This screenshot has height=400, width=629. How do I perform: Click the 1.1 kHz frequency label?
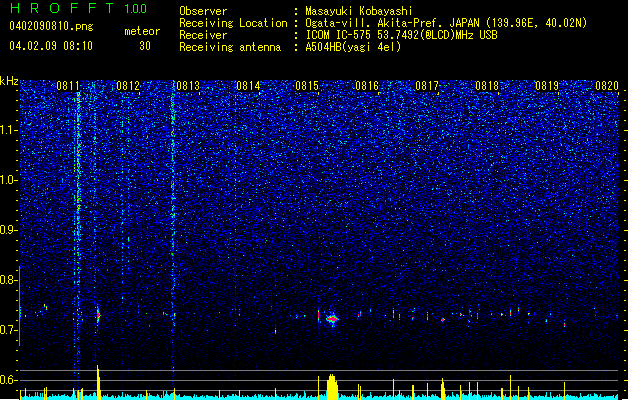coord(8,130)
